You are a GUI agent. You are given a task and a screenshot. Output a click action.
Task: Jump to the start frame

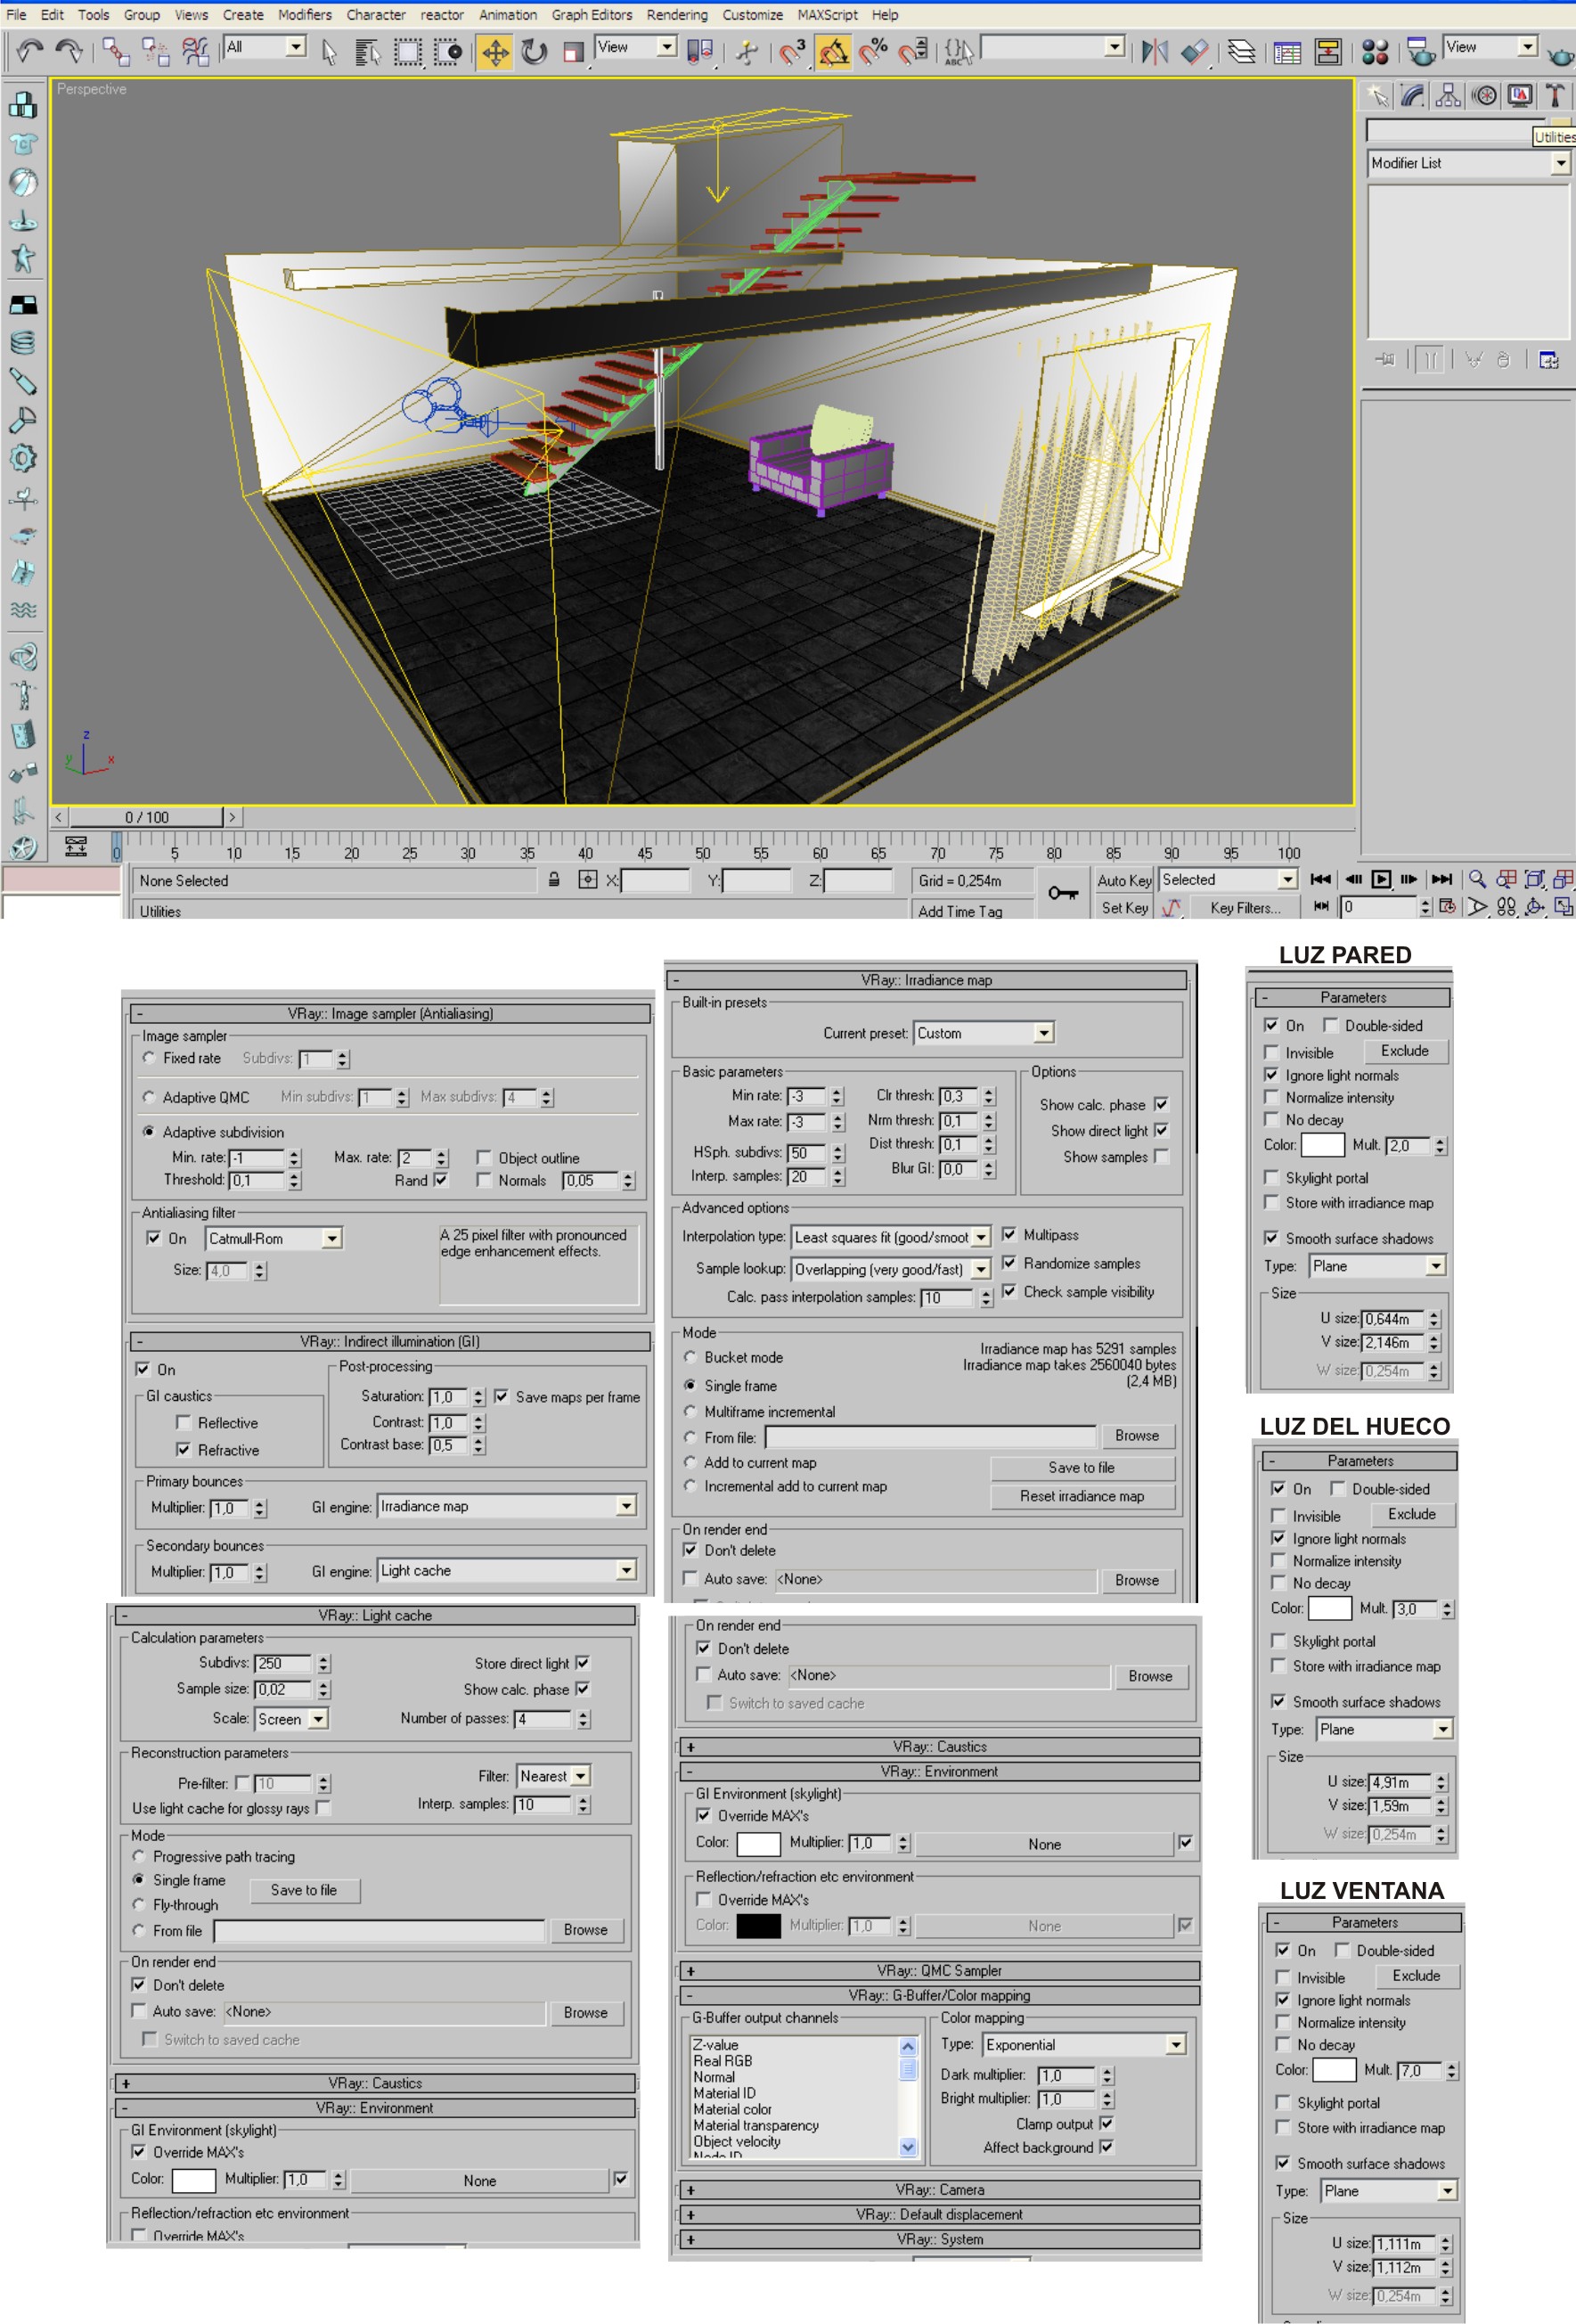pyautogui.click(x=1321, y=880)
